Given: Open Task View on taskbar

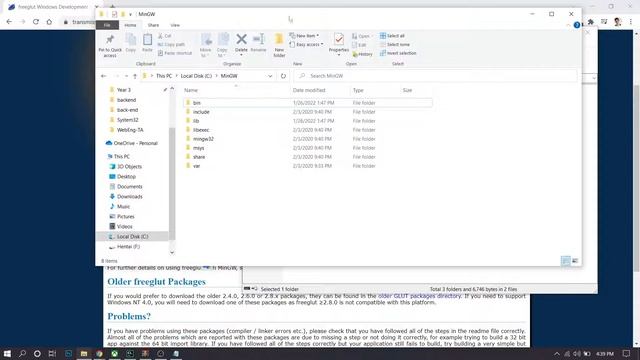Looking at the screenshot, I should click(52, 353).
